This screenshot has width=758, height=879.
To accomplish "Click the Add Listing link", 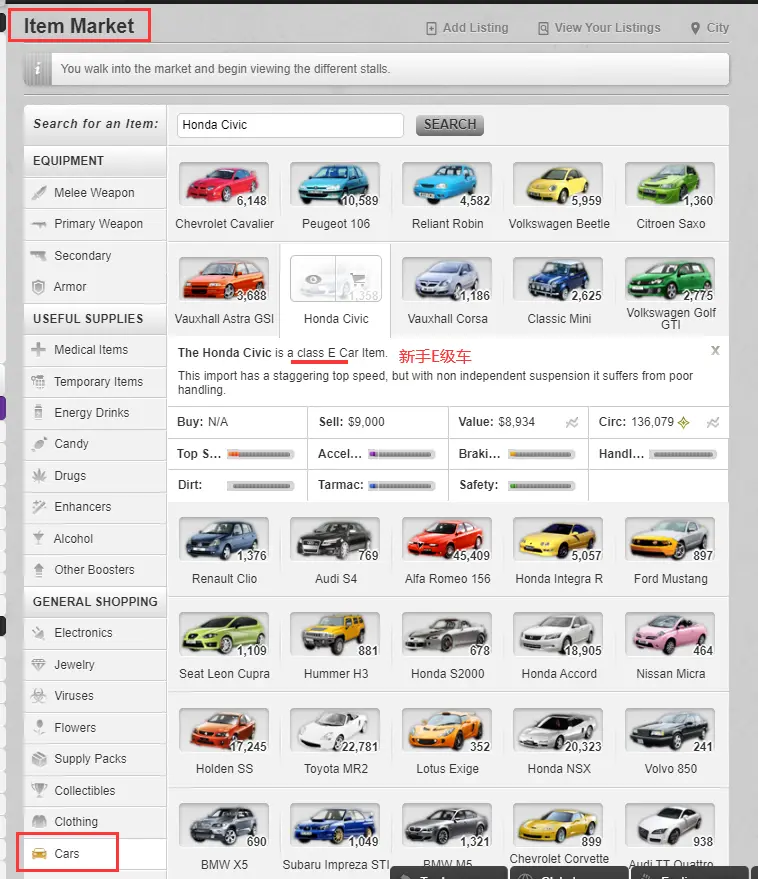I will point(467,28).
